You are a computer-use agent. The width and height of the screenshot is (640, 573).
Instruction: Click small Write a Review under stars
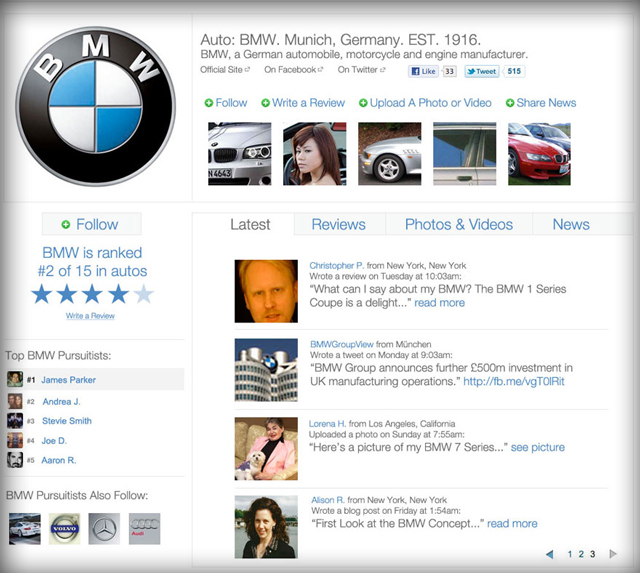[90, 316]
